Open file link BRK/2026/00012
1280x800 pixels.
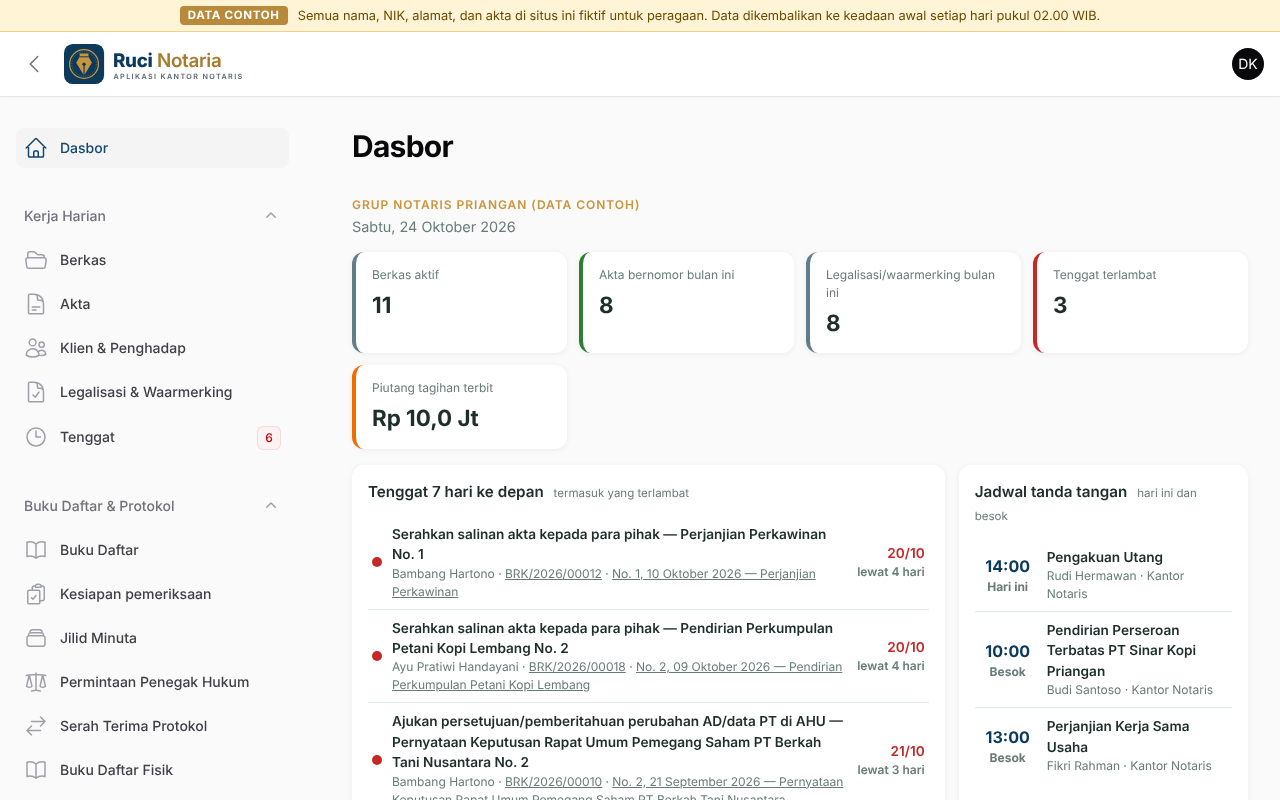pos(553,574)
